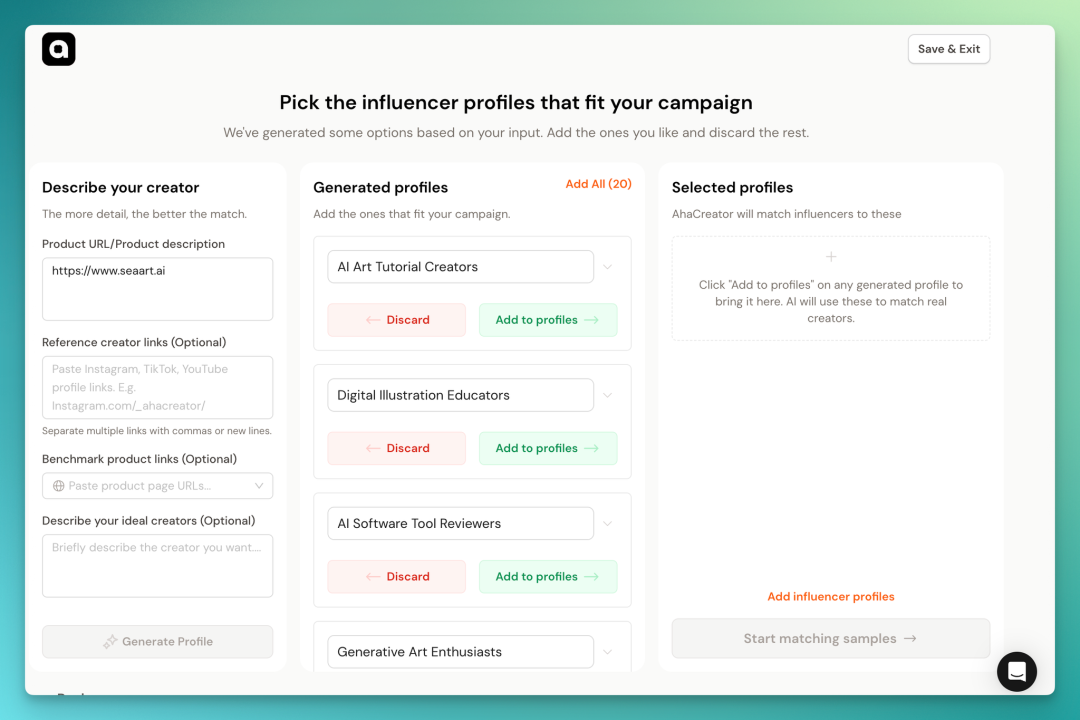1080x720 pixels.
Task: Add AI Software Tool Reviewers to profiles
Action: [x=548, y=577]
